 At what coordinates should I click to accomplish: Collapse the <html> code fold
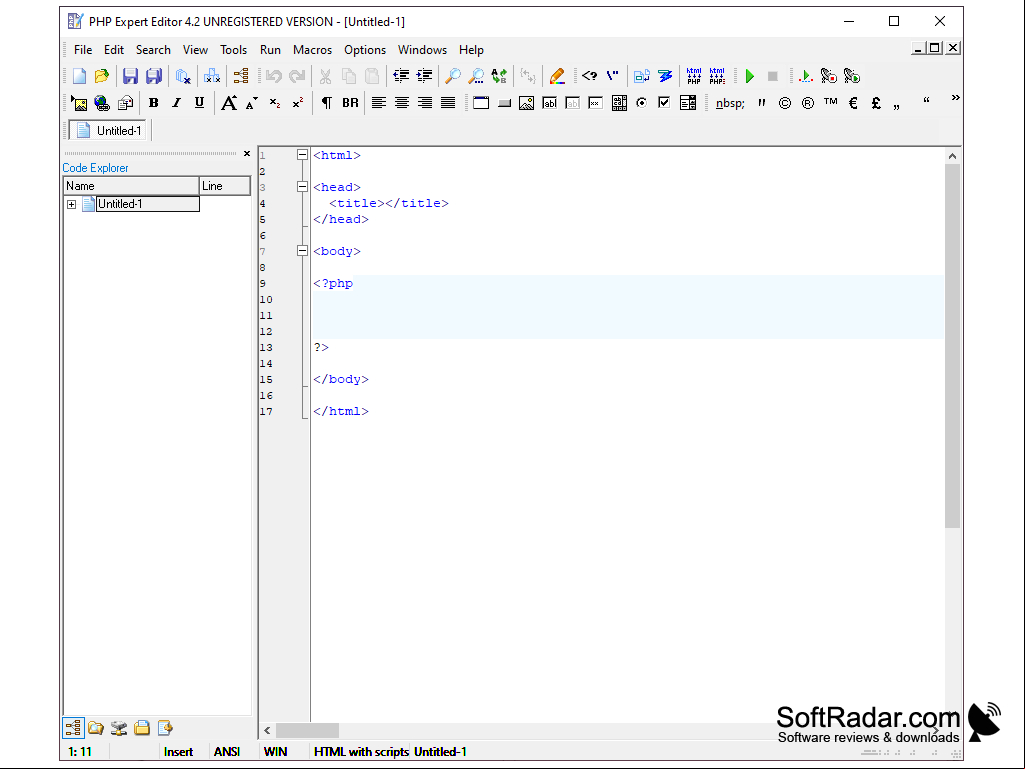pyautogui.click(x=302, y=155)
